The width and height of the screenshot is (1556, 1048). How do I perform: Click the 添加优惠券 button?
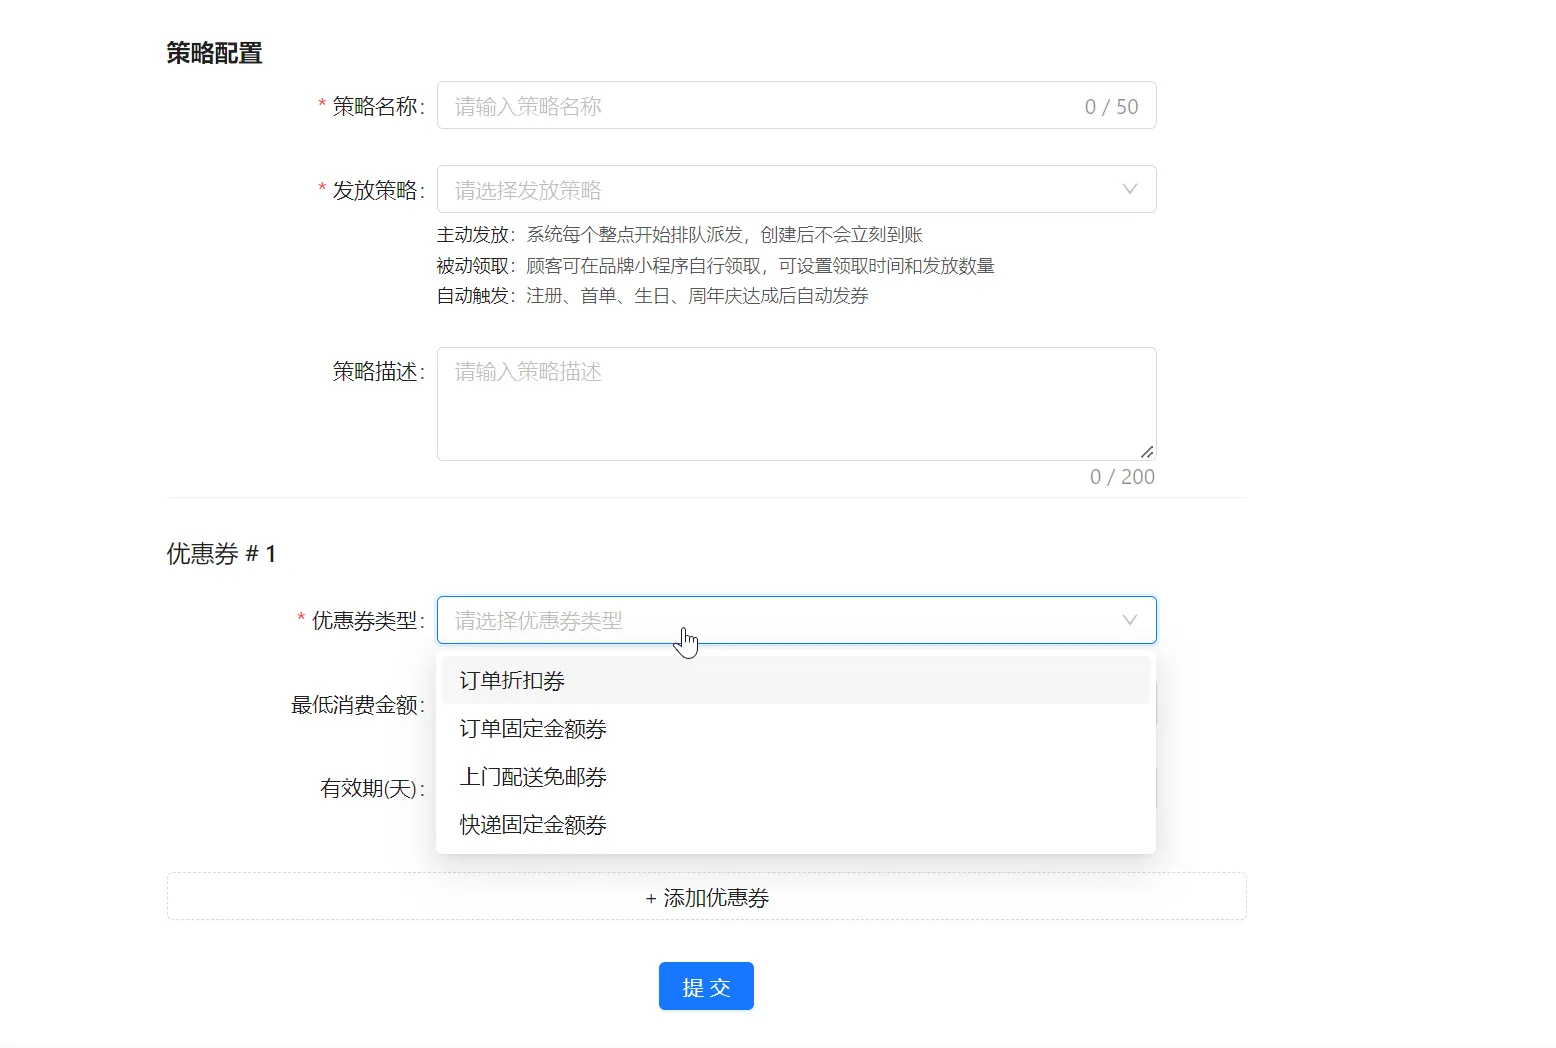pos(707,897)
